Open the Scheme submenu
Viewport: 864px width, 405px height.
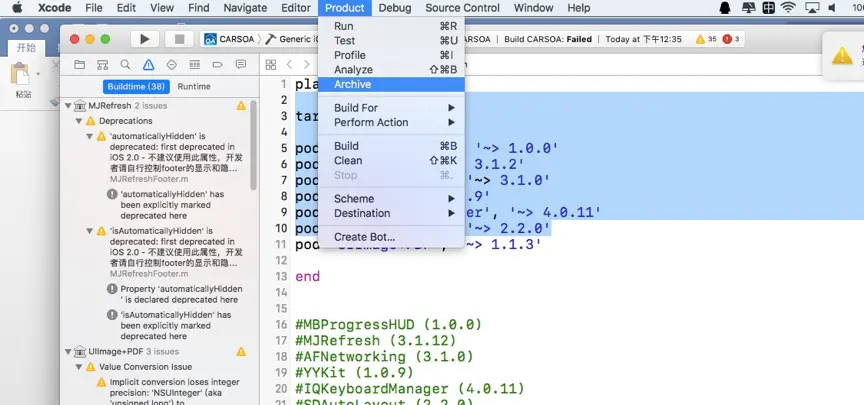(391, 199)
